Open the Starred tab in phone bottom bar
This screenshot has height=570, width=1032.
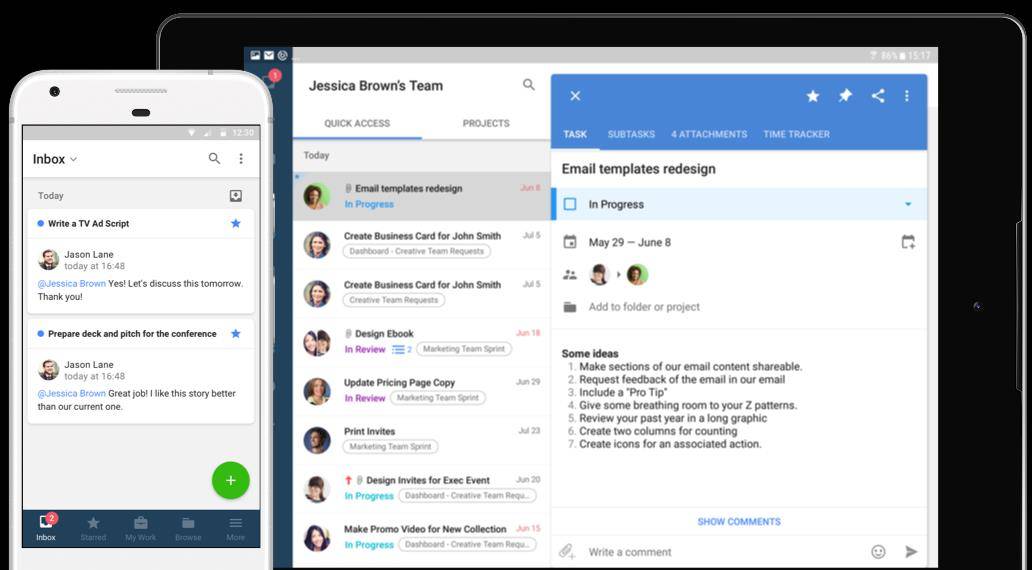(x=93, y=528)
